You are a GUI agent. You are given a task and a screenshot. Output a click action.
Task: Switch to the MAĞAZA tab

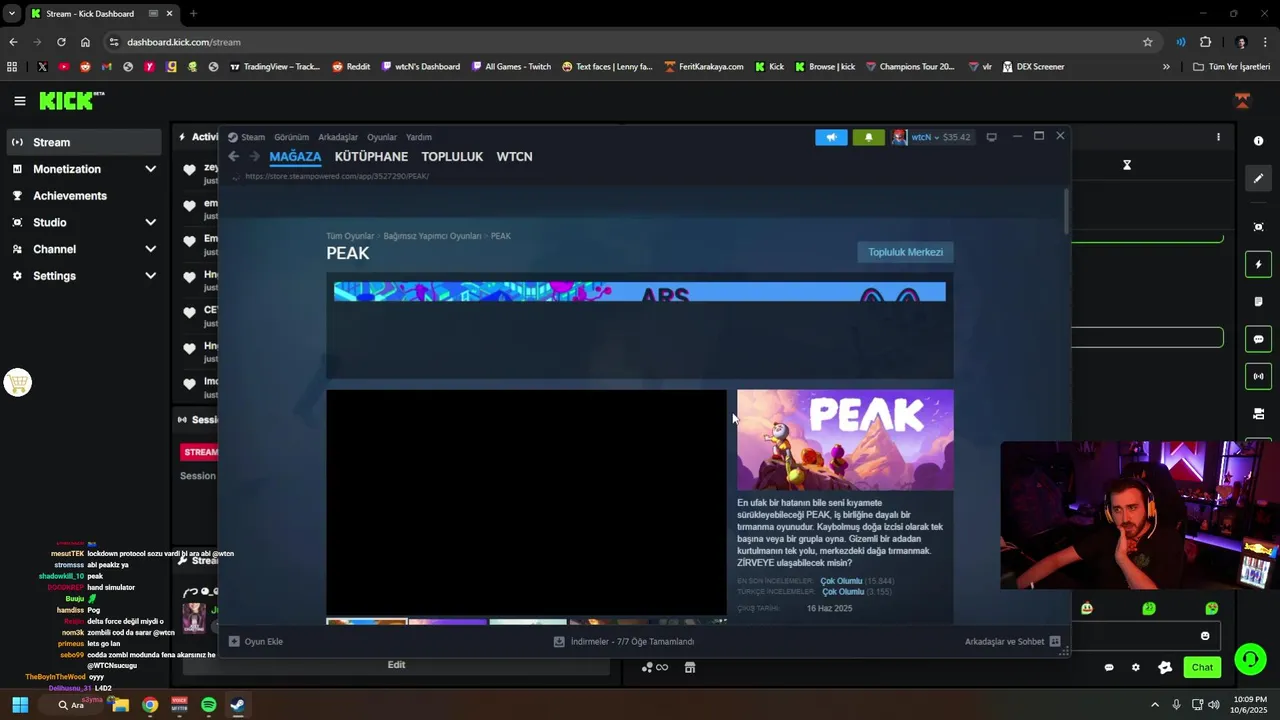coord(295,157)
